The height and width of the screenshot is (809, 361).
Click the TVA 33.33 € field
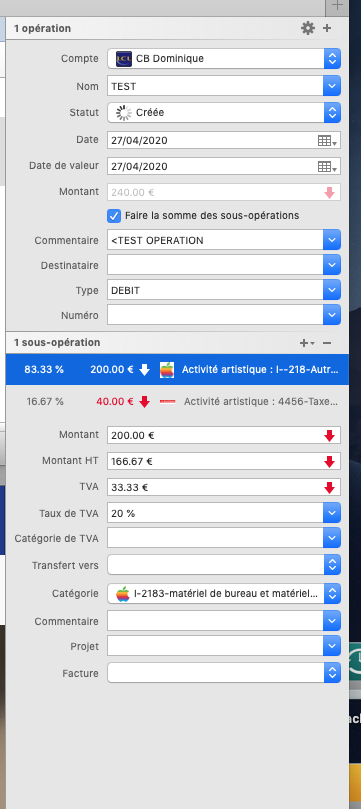[224, 487]
